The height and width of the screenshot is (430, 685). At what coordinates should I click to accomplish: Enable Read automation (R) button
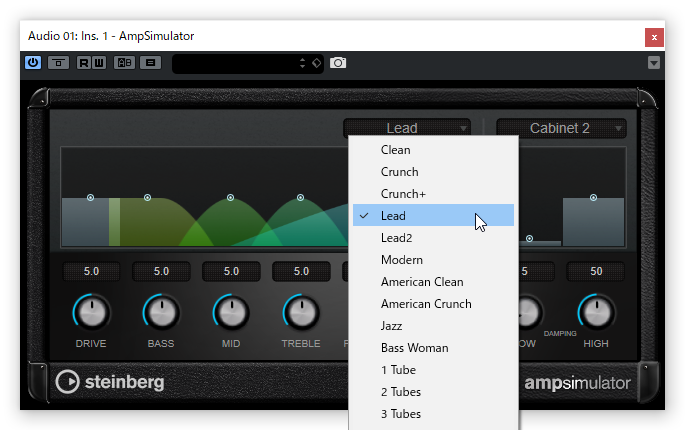(x=83, y=63)
